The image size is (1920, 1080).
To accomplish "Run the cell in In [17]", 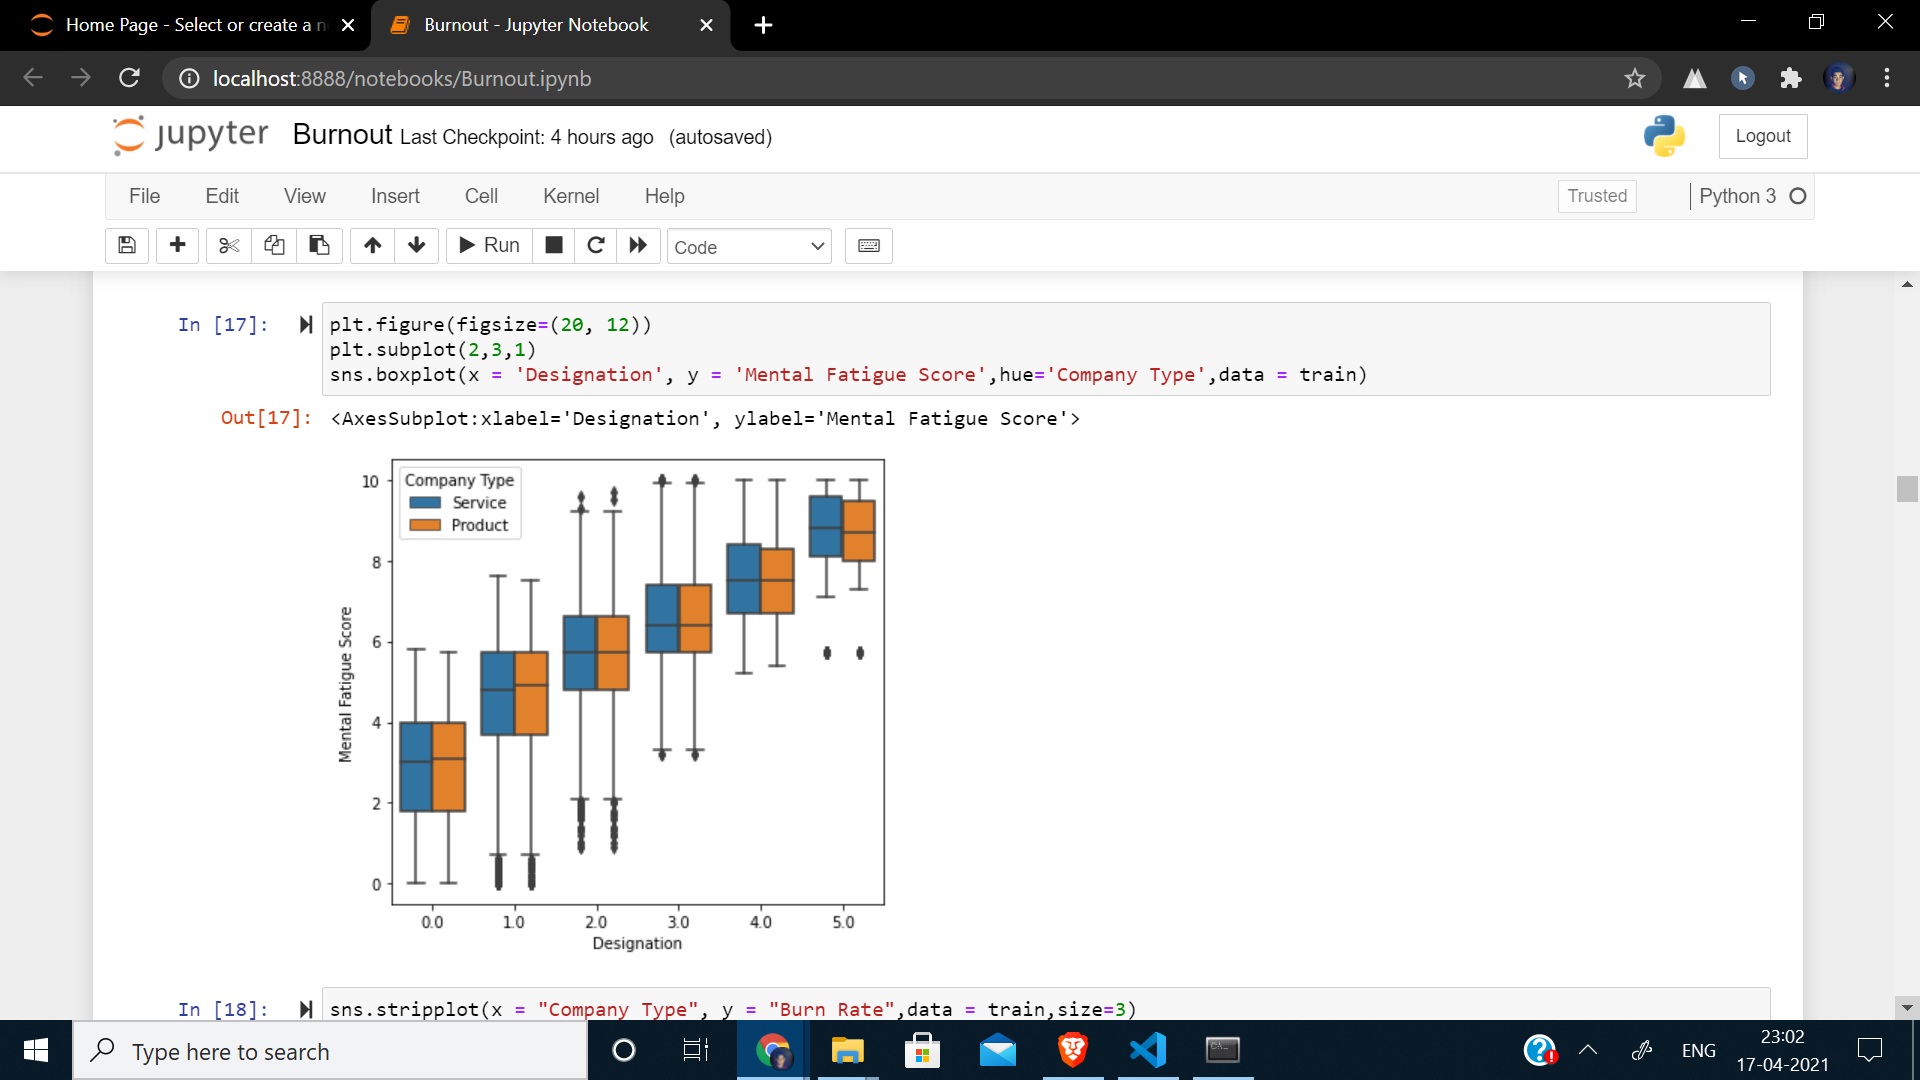I will click(306, 324).
